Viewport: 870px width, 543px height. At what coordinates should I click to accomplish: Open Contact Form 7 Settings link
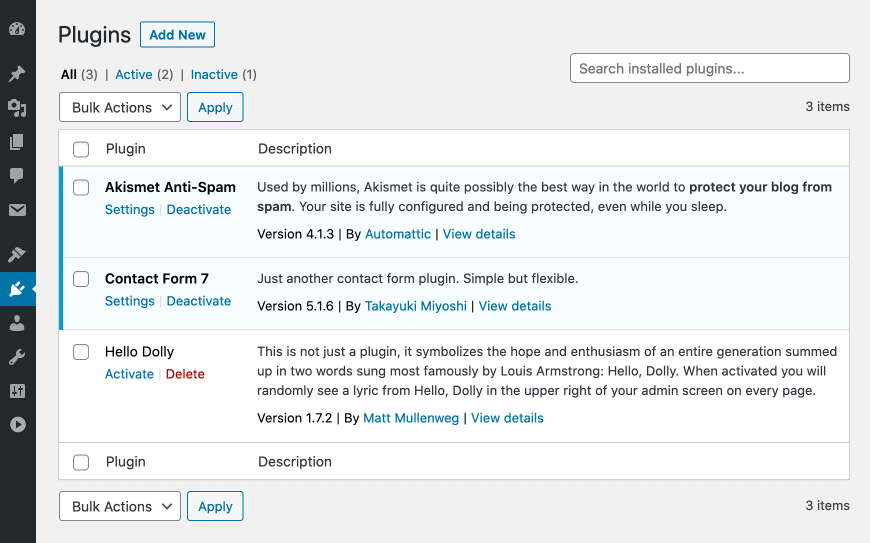pos(130,301)
